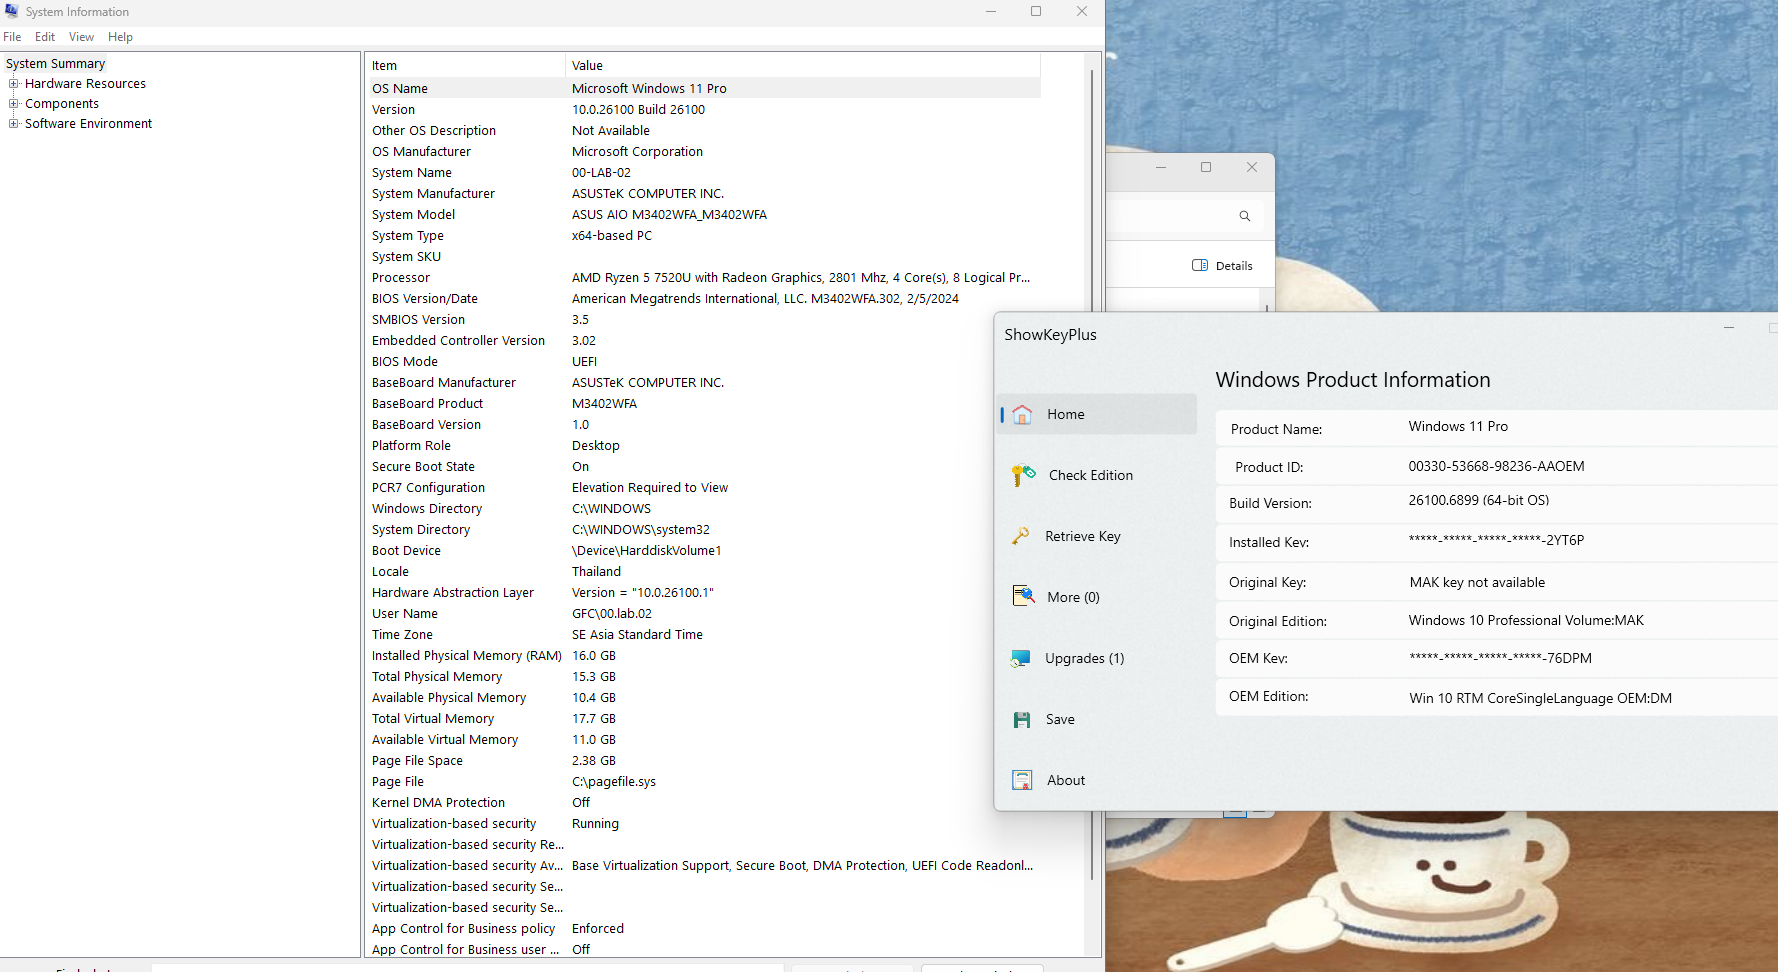
Task: Toggle the Details pane button
Action: point(1222,266)
